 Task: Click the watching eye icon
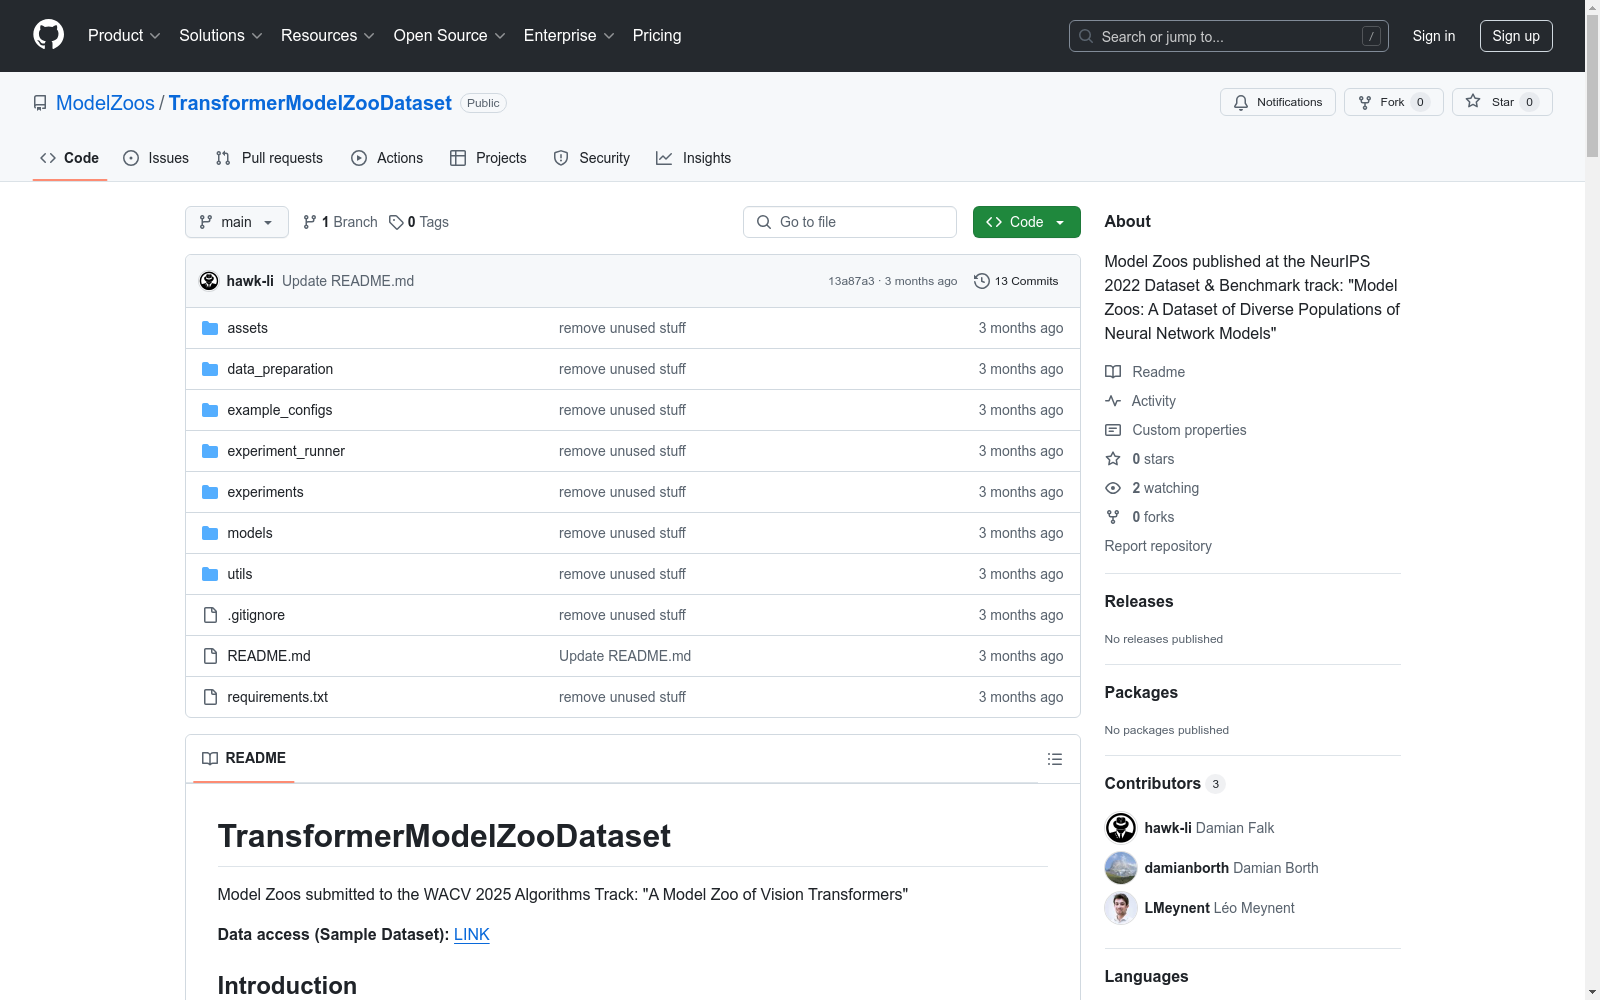click(x=1113, y=488)
